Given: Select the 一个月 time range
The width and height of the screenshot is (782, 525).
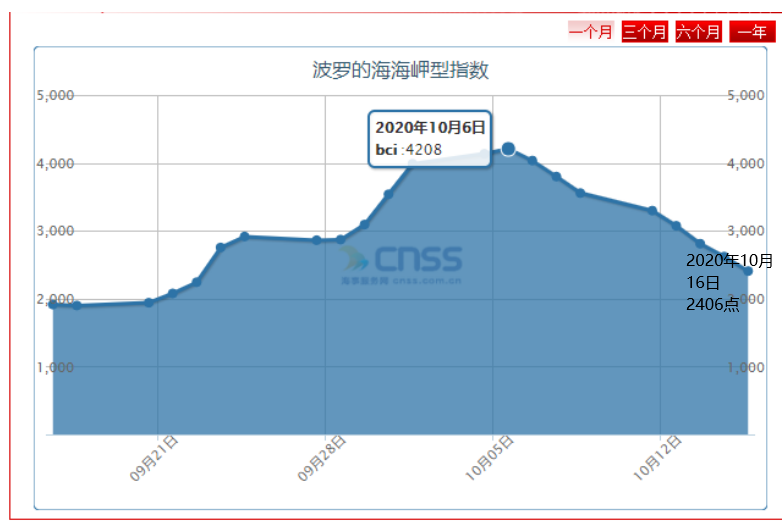Looking at the screenshot, I should 590,32.
